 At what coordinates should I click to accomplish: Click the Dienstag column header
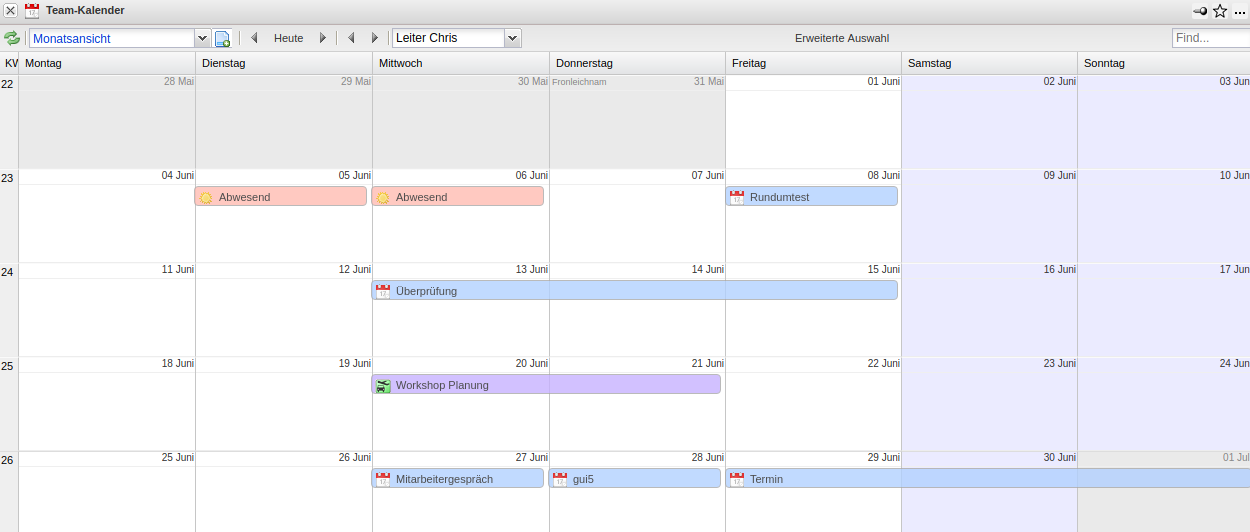[284, 63]
